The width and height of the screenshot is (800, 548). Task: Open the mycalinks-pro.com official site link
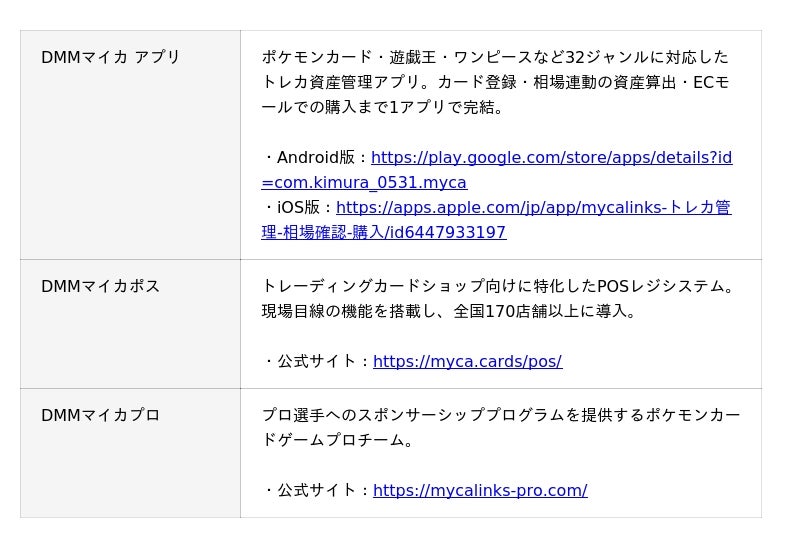[x=480, y=491]
